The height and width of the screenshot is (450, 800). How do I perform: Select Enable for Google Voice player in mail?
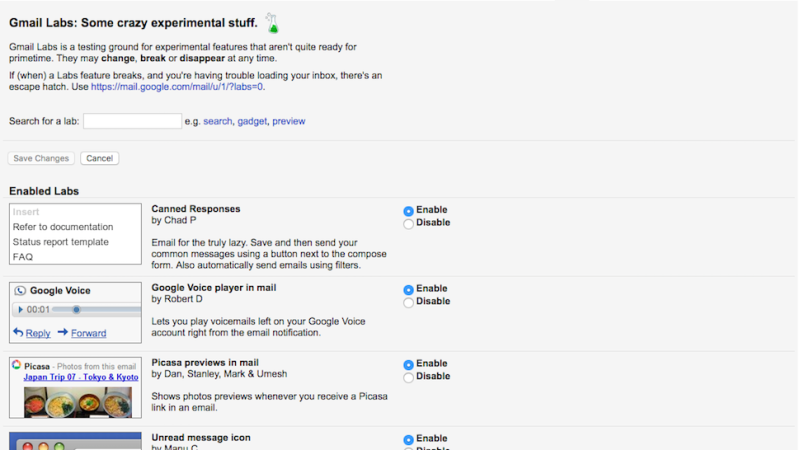tap(408, 289)
